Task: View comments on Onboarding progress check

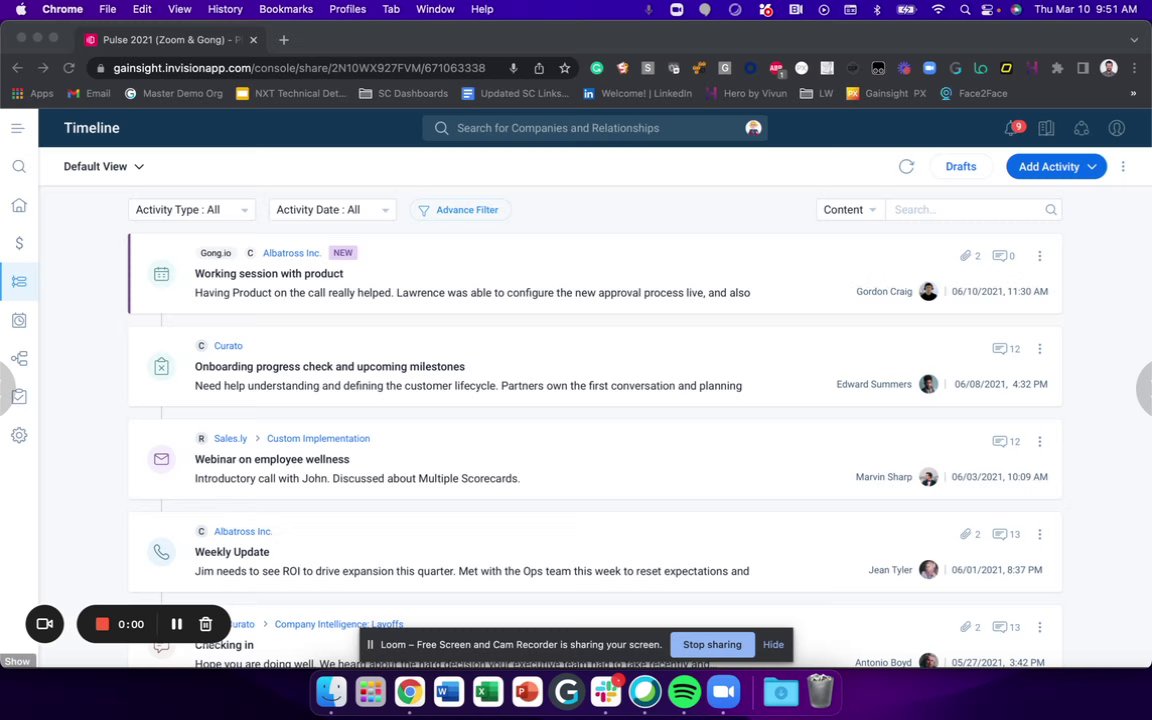Action: 1006,349
